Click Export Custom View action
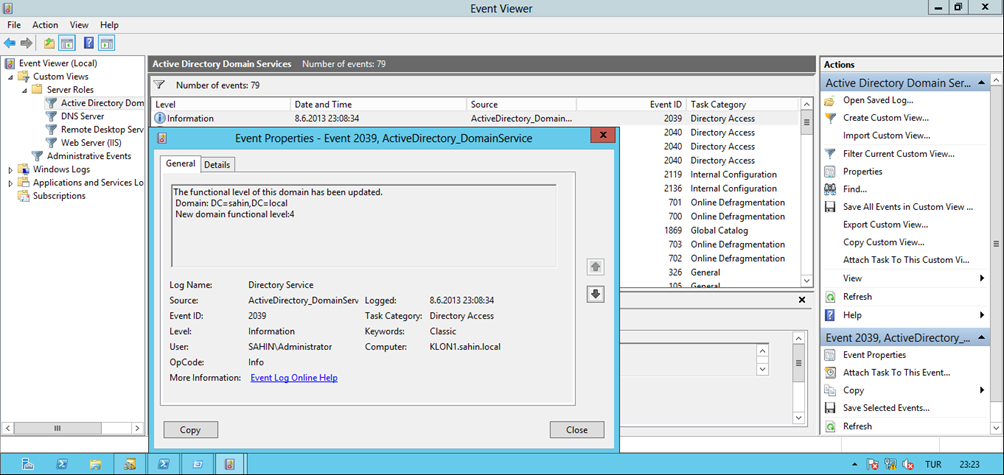Screen dimensions: 1004x475 coord(886,225)
